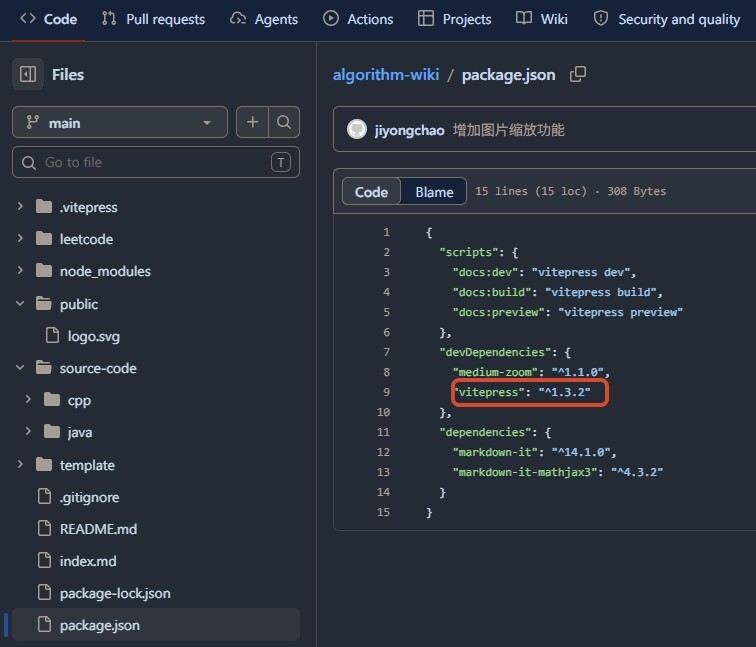The width and height of the screenshot is (756, 647).
Task: Click the "medium-zoom" dependency line
Action: click(531, 372)
